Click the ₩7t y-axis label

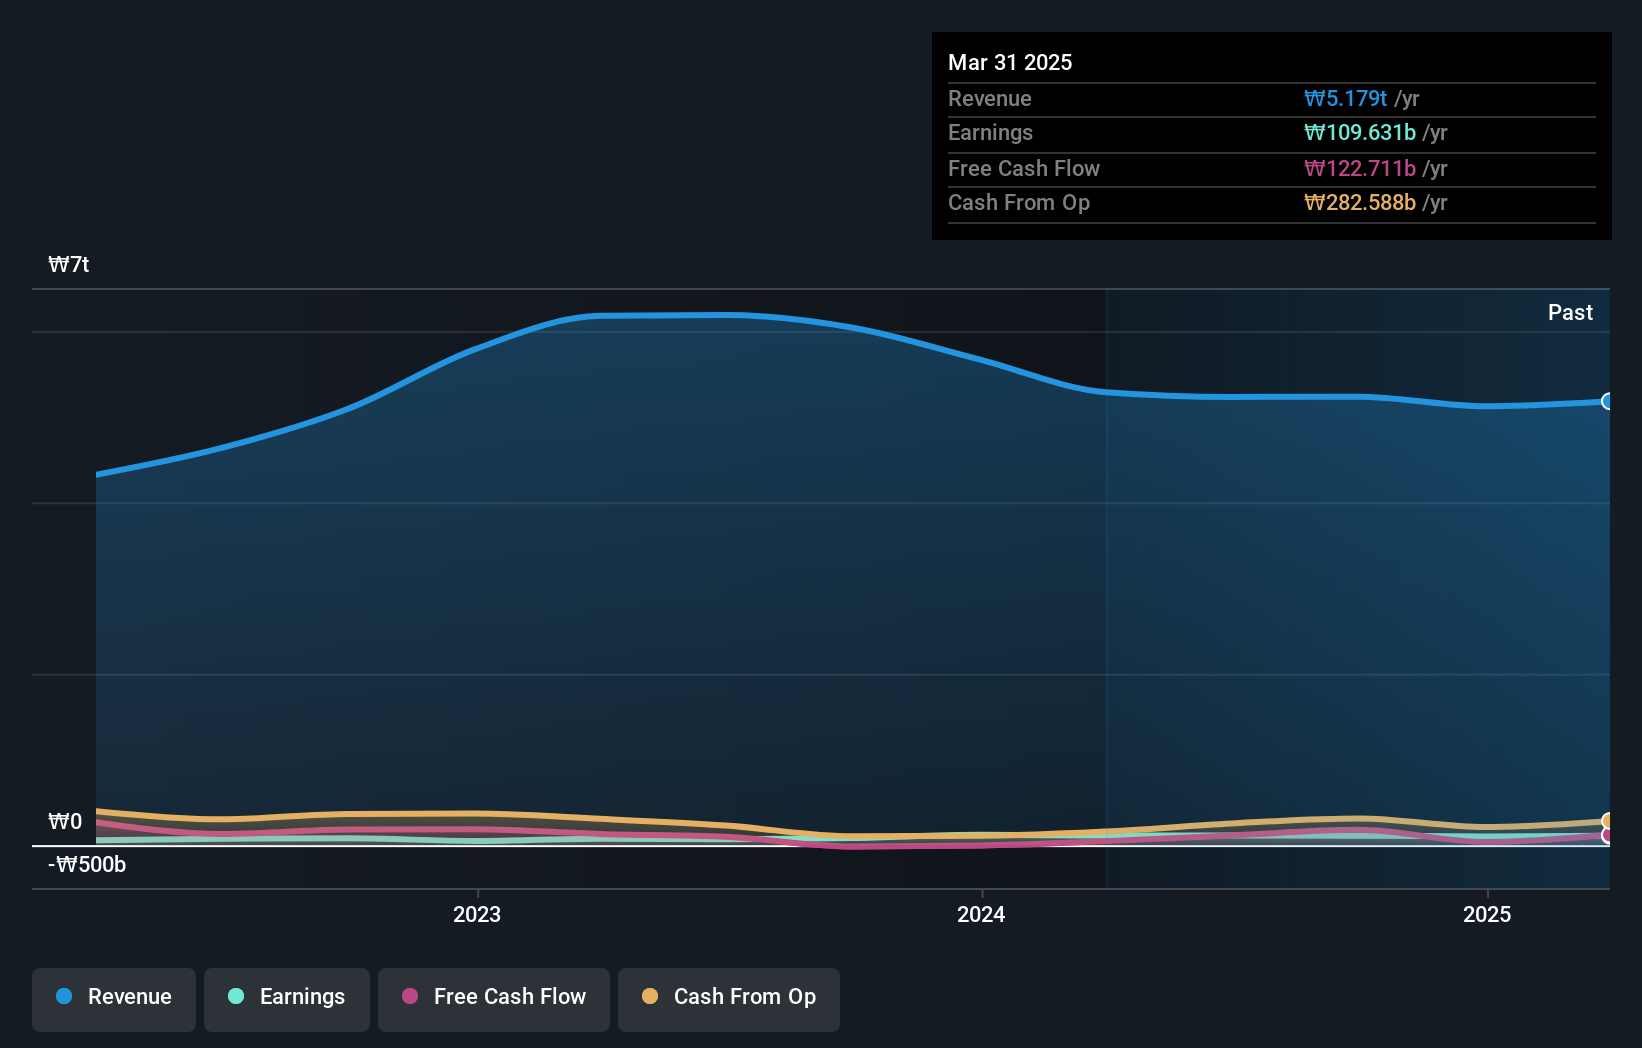pos(69,264)
